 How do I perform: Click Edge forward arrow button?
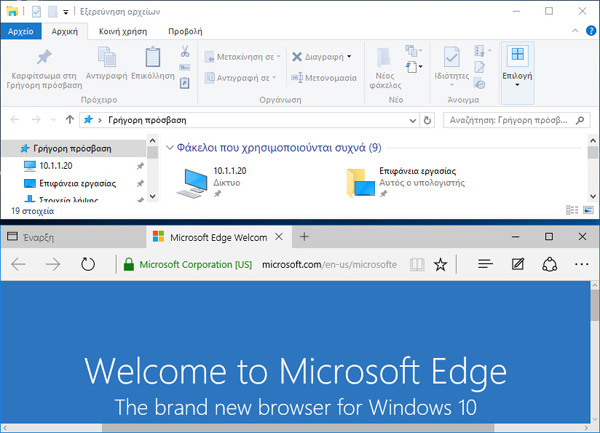tap(52, 264)
